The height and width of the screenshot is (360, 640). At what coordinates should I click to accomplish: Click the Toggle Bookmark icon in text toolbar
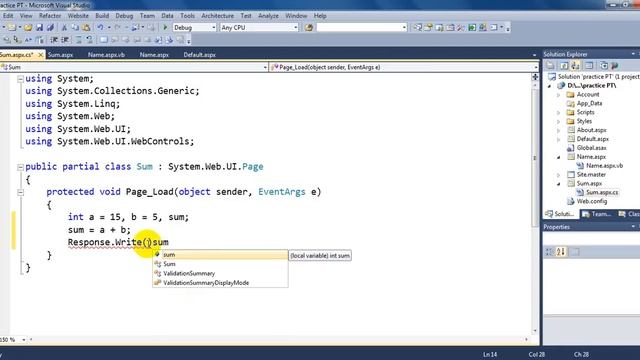pos(103,40)
